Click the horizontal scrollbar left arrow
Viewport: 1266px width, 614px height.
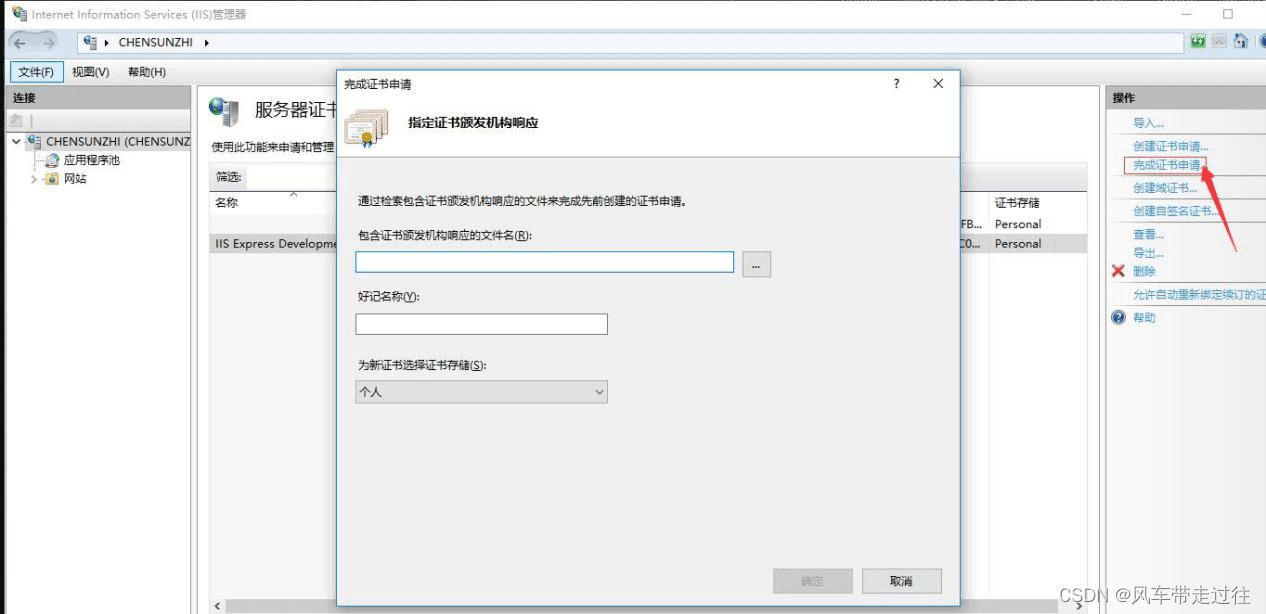pos(219,606)
